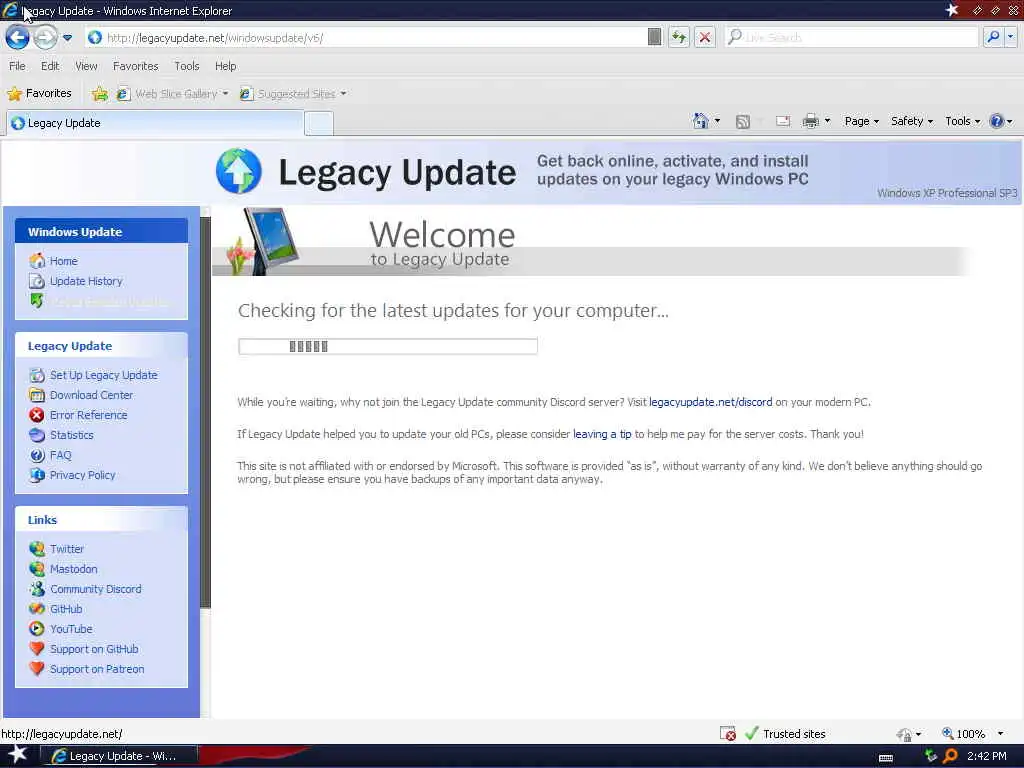Click the Community Discord icon

37,589
